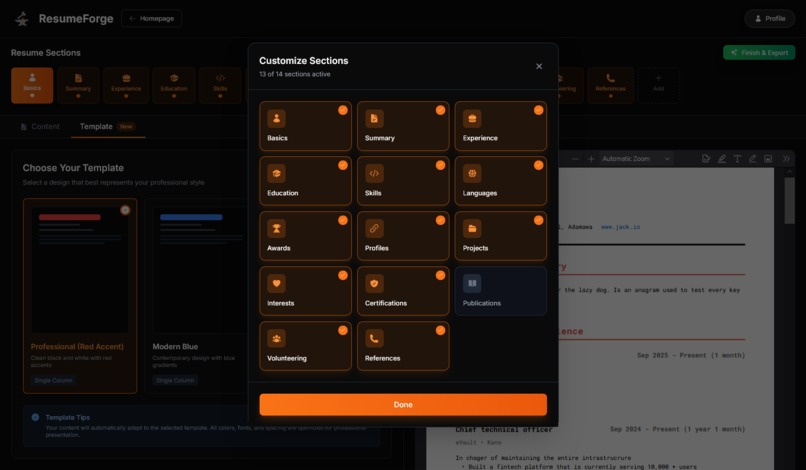
Task: Click the PDF preview vertical scrollbar
Action: point(790,201)
